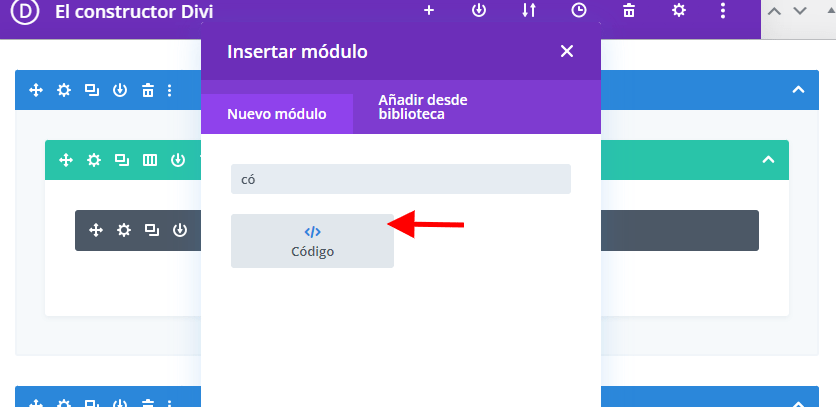Image resolution: width=836 pixels, height=407 pixels.
Task: Click portability import export arrows icon
Action: click(x=529, y=11)
